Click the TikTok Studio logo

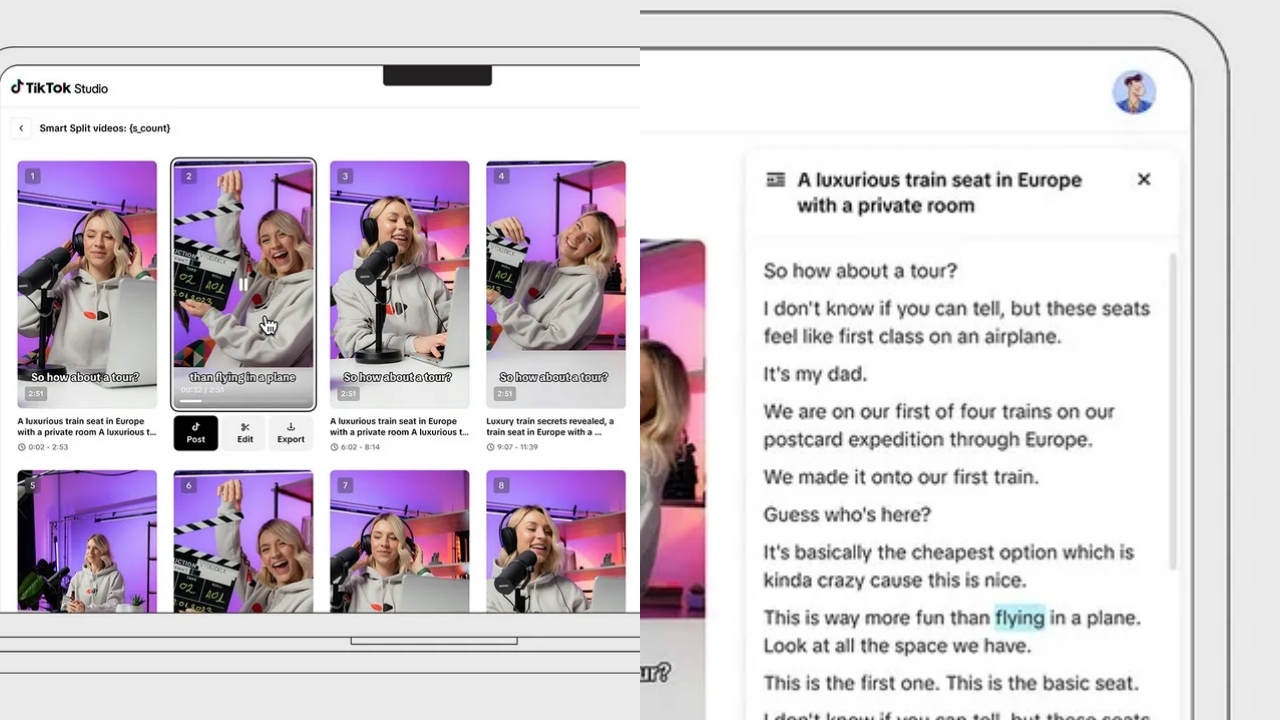point(58,87)
